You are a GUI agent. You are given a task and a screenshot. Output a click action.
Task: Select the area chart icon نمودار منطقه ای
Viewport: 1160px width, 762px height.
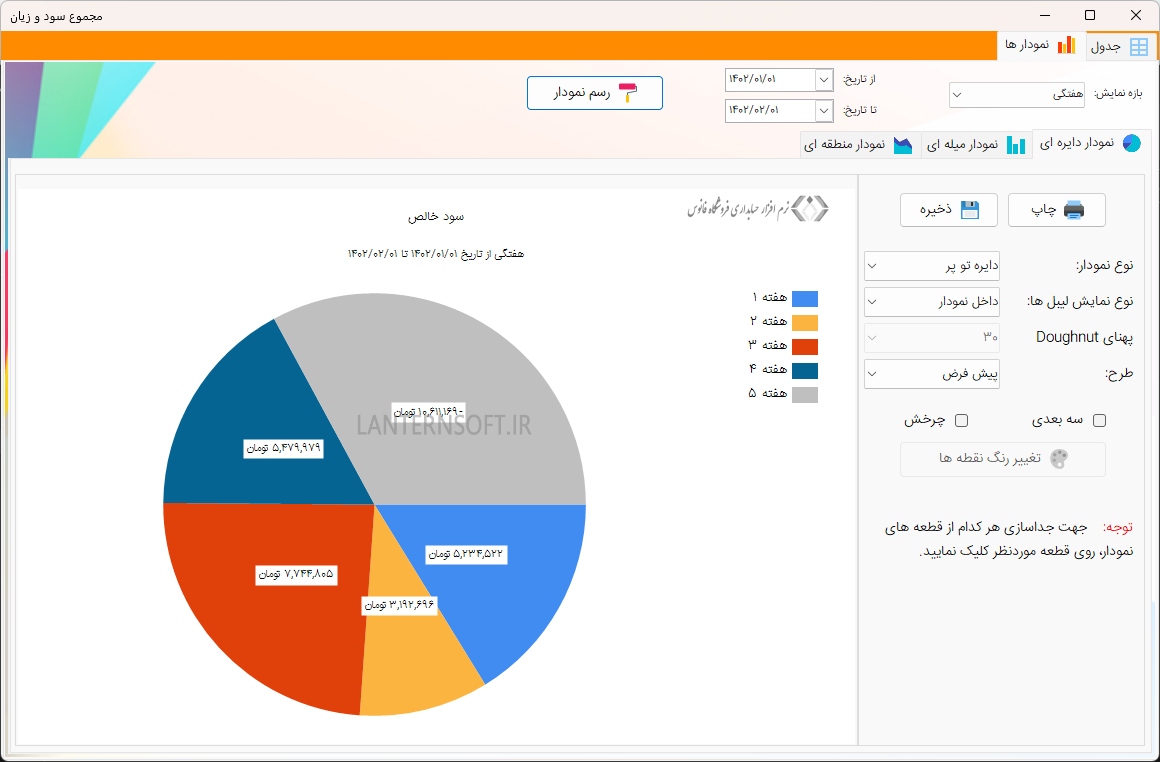pos(903,144)
